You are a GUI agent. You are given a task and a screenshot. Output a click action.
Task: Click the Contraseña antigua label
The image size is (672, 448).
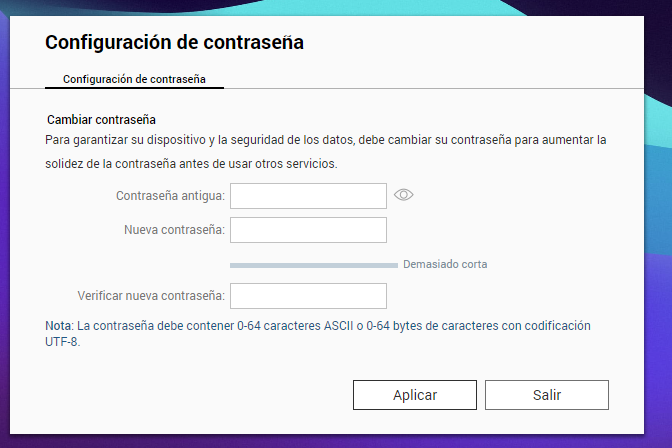click(x=170, y=196)
